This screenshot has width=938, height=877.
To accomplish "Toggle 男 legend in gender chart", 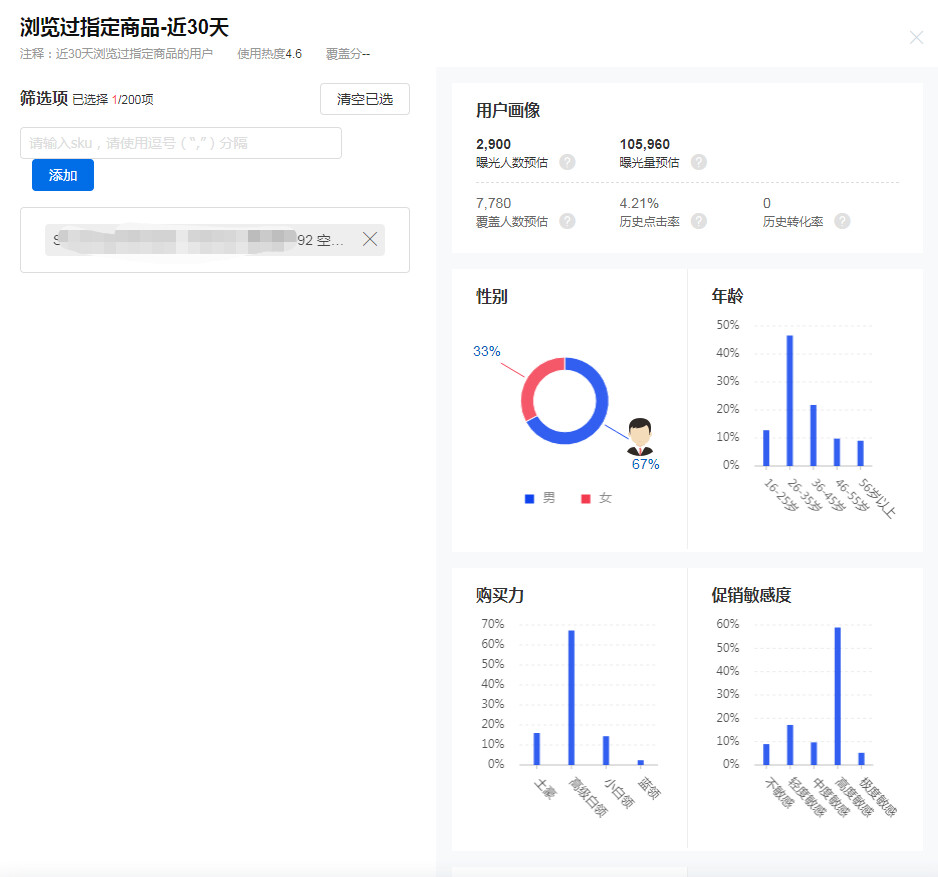I will 540,498.
